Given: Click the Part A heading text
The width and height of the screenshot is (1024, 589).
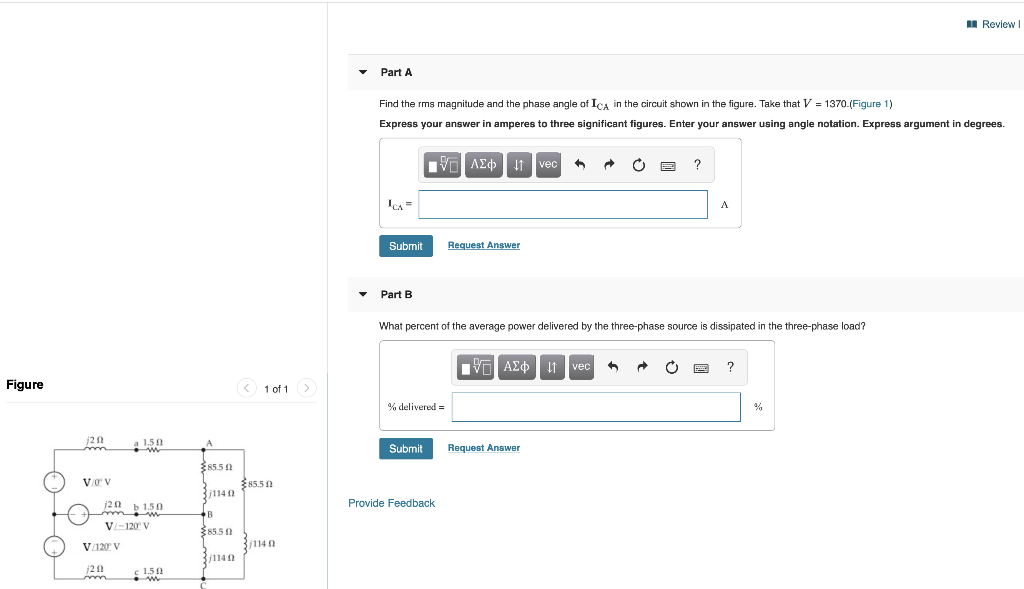Looking at the screenshot, I should [396, 72].
